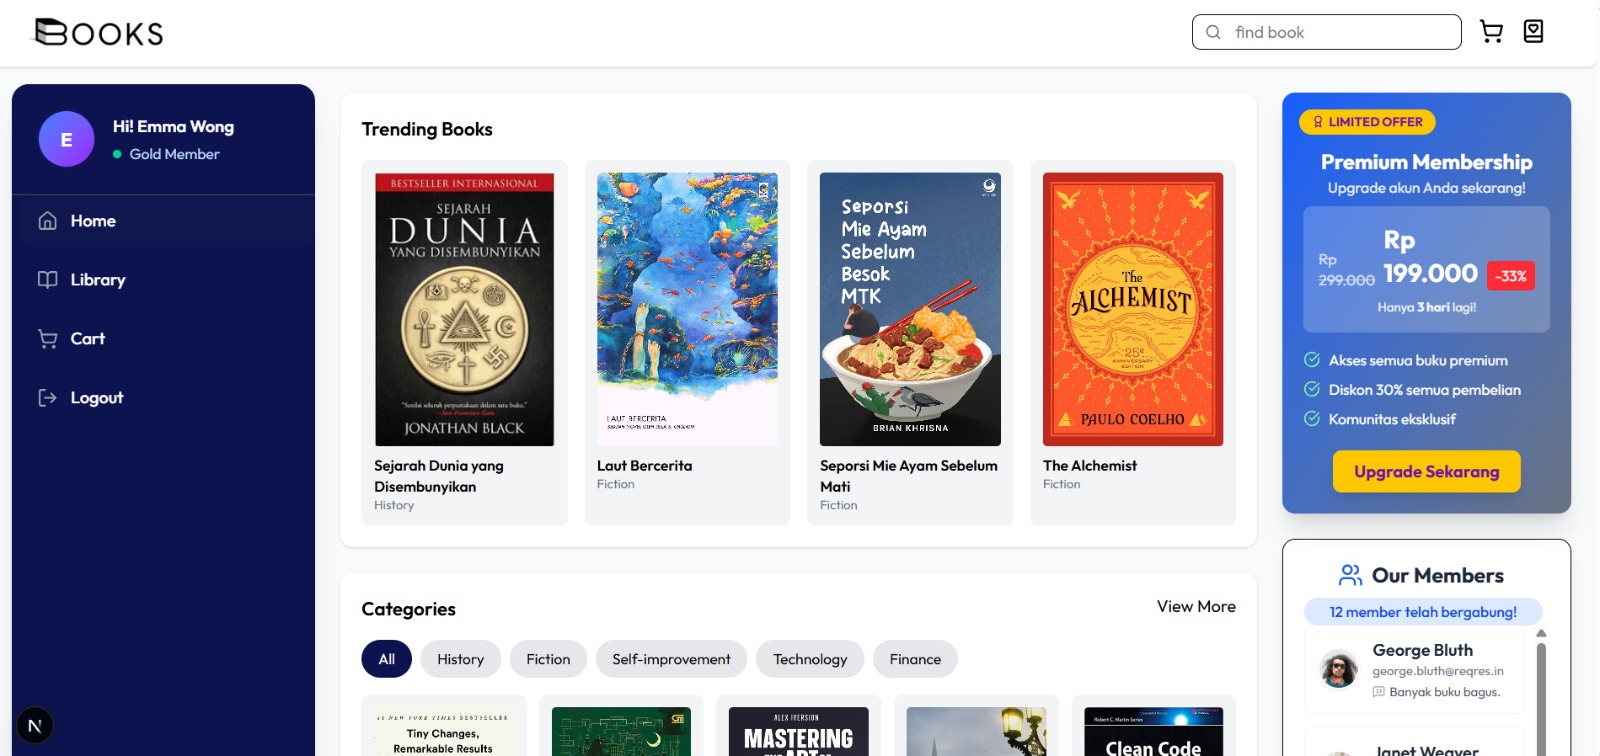Click the george.bluth@reqres.in email

pyautogui.click(x=1438, y=671)
